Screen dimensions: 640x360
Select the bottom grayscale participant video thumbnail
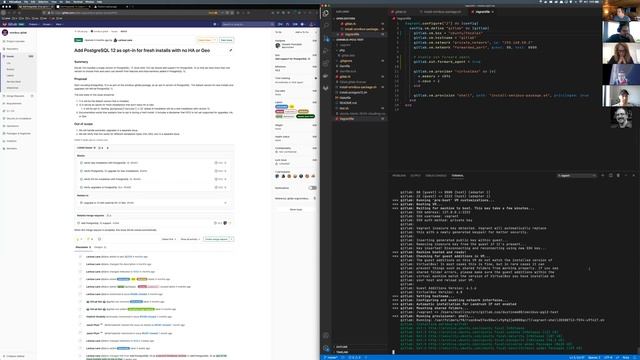pos(621,118)
